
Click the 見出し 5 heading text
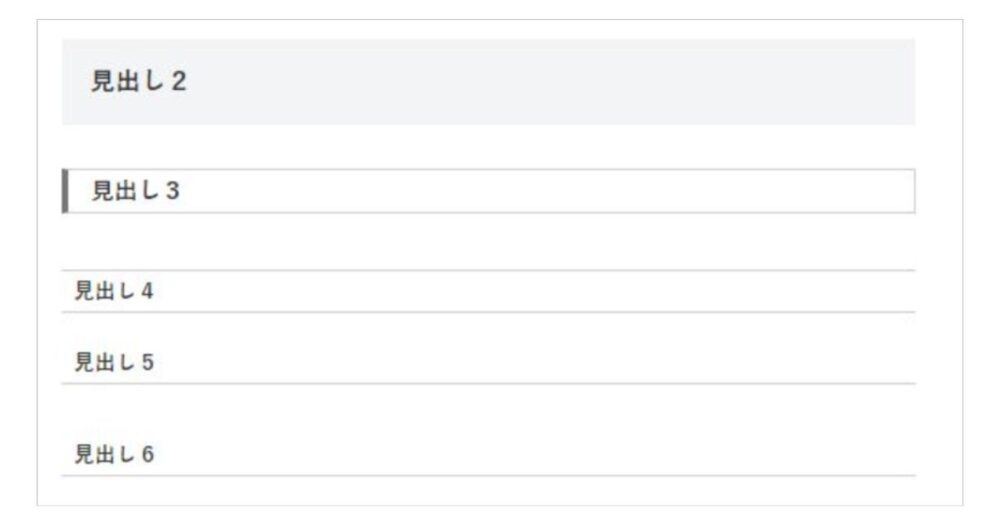pos(113,362)
